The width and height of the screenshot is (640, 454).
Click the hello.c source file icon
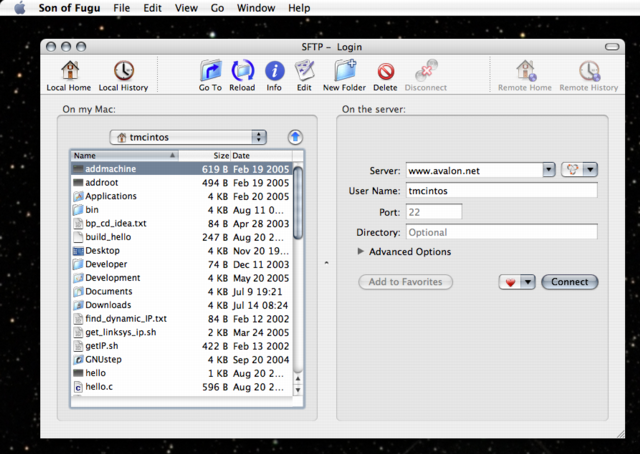click(78, 387)
